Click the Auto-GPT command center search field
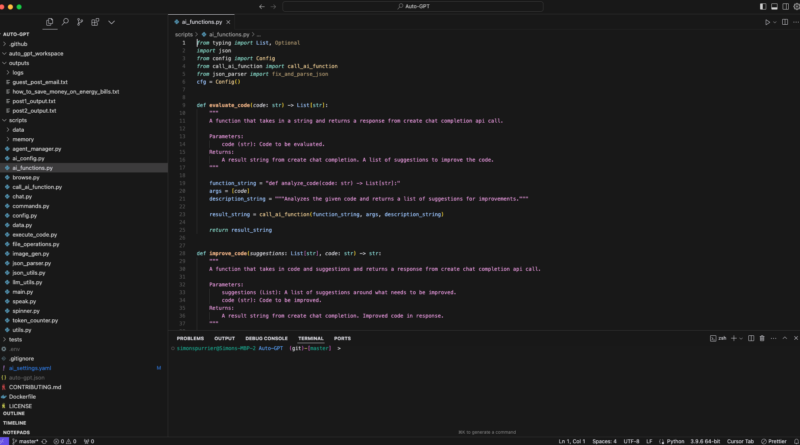This screenshot has height=445, width=800. point(413,7)
